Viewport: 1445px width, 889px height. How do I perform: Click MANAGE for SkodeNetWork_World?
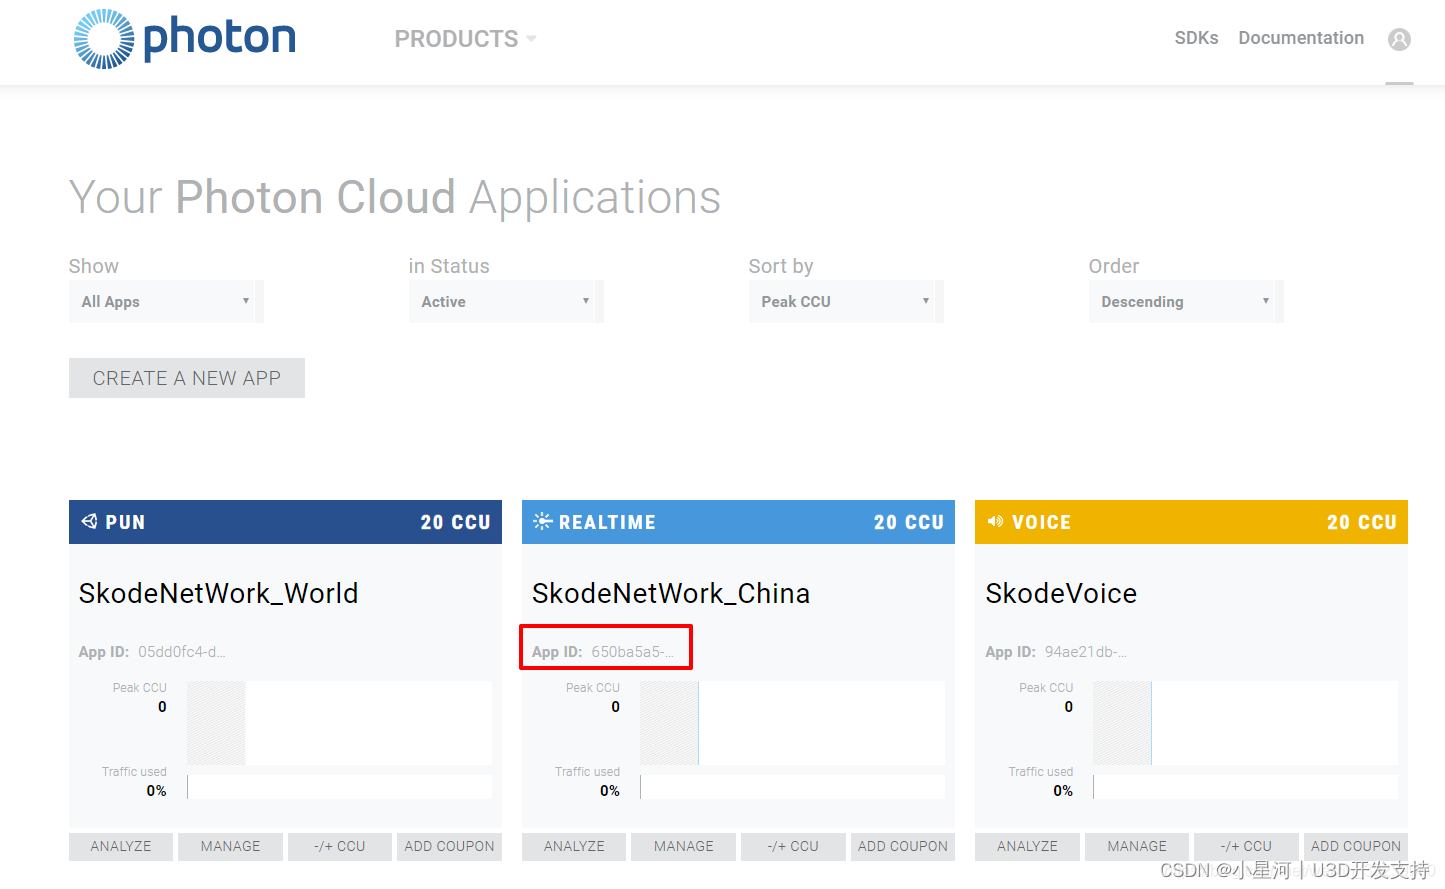tap(230, 846)
